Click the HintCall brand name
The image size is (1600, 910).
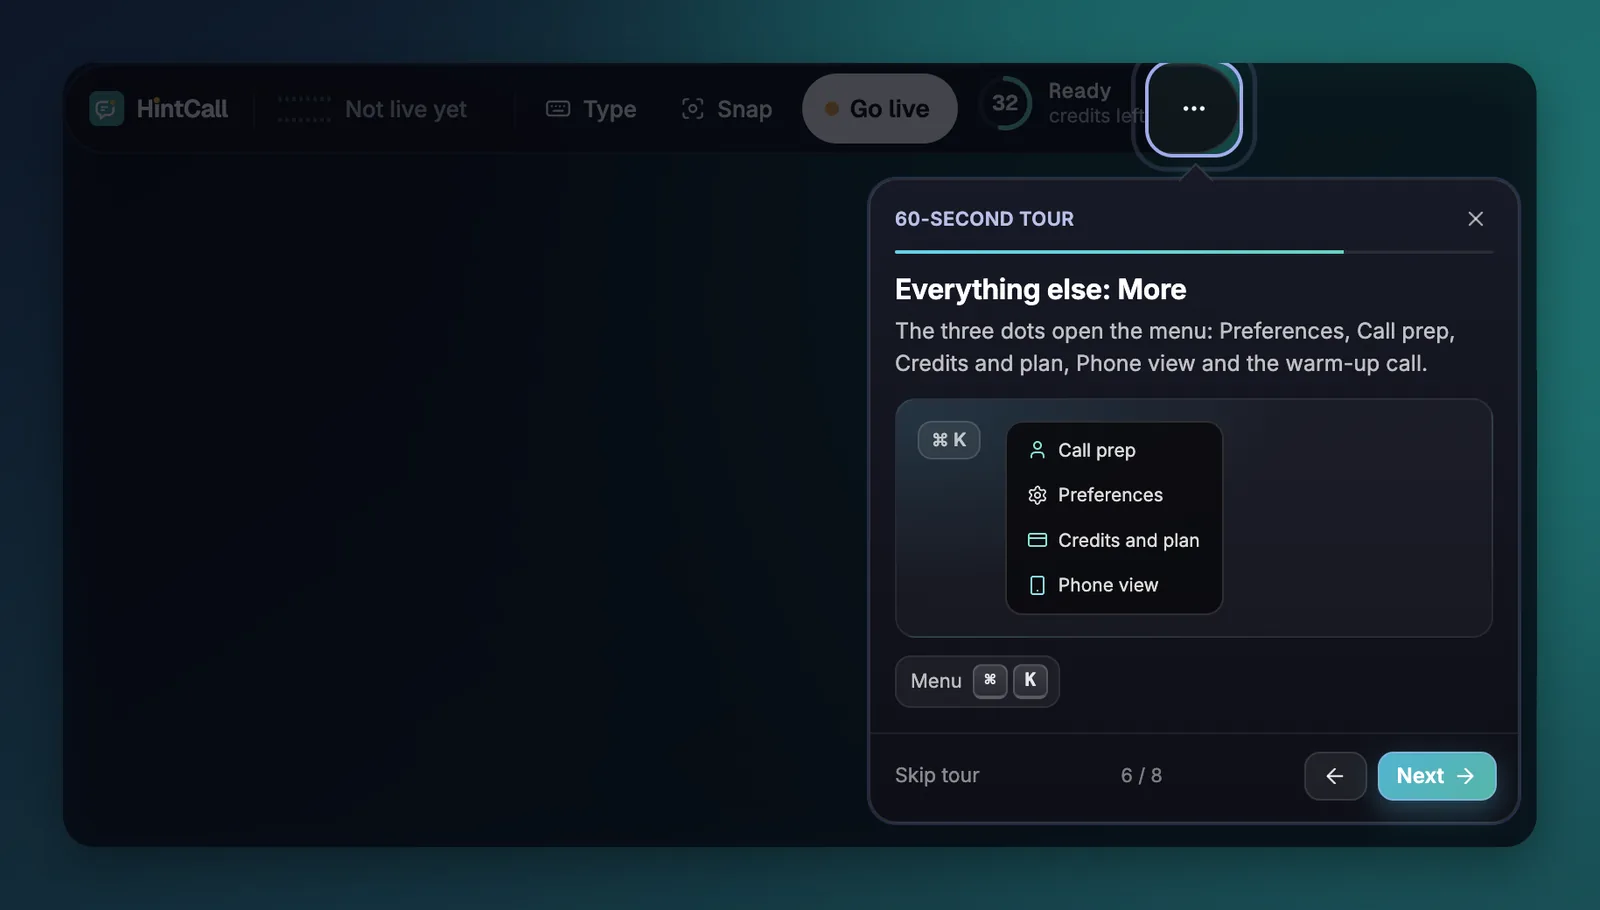182,109
